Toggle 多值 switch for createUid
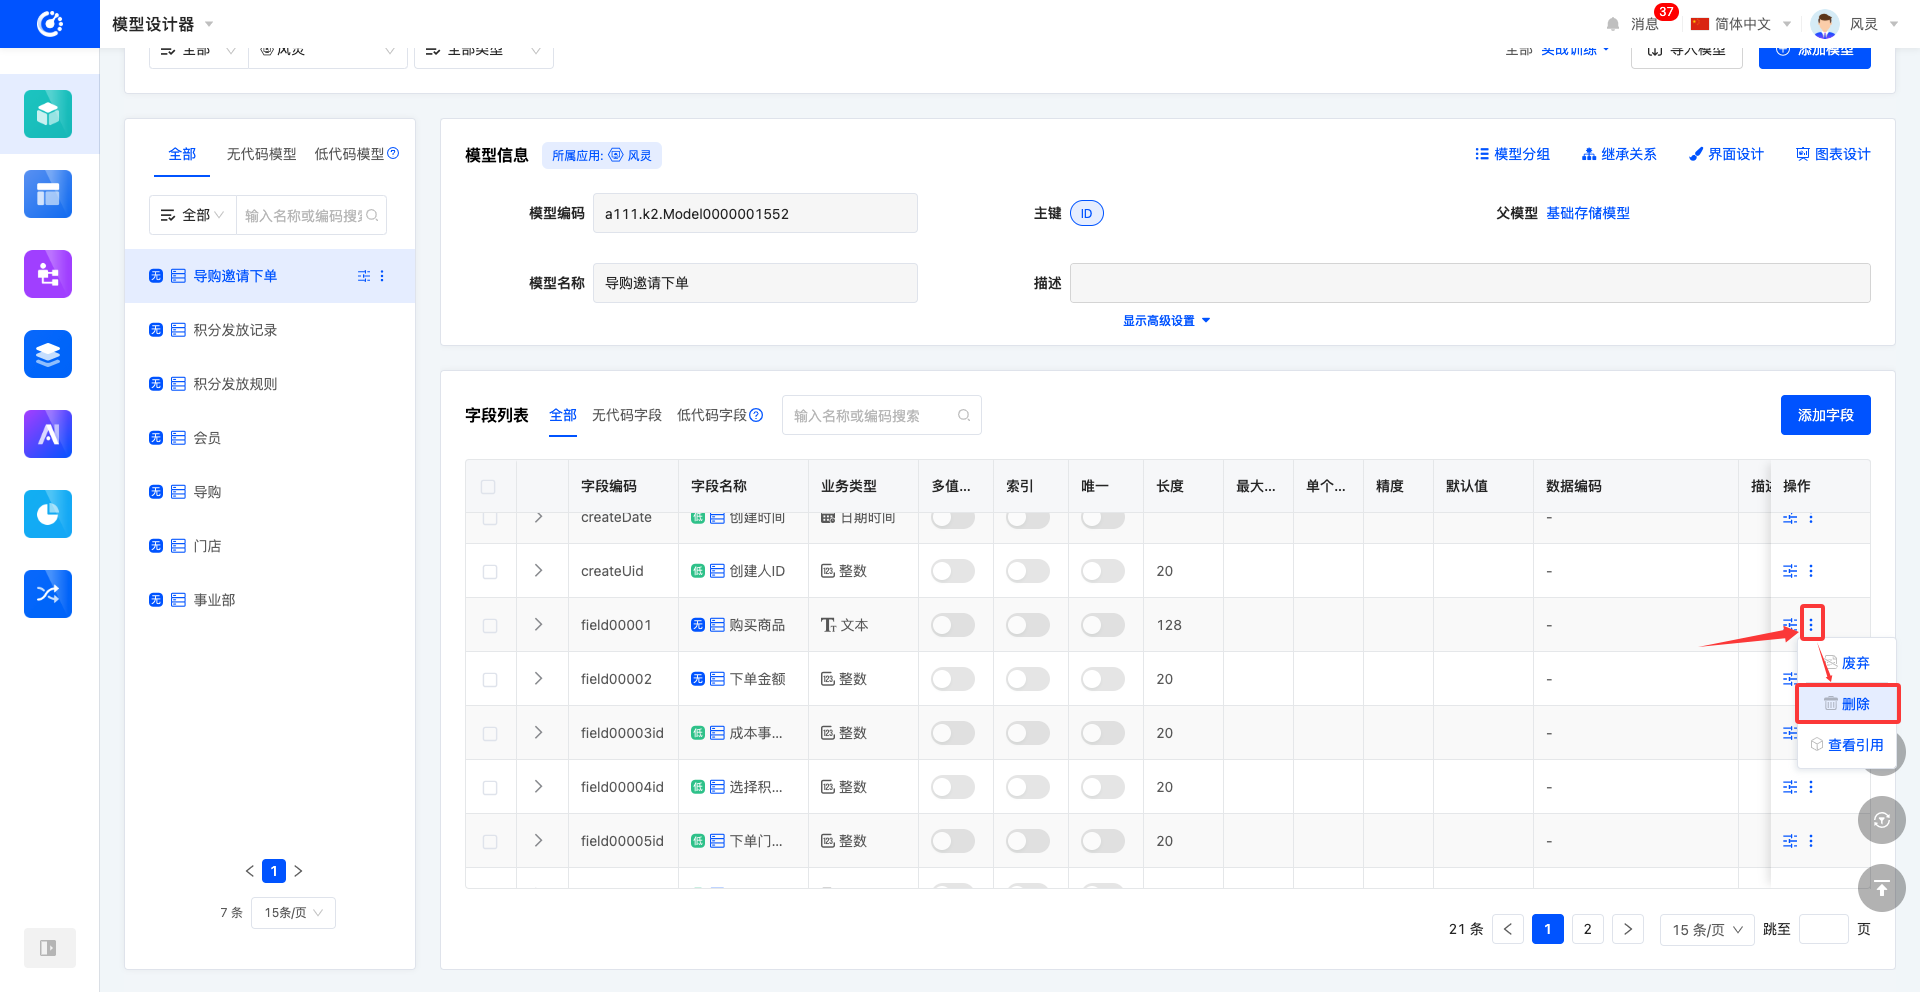This screenshot has width=1920, height=992. pos(953,571)
